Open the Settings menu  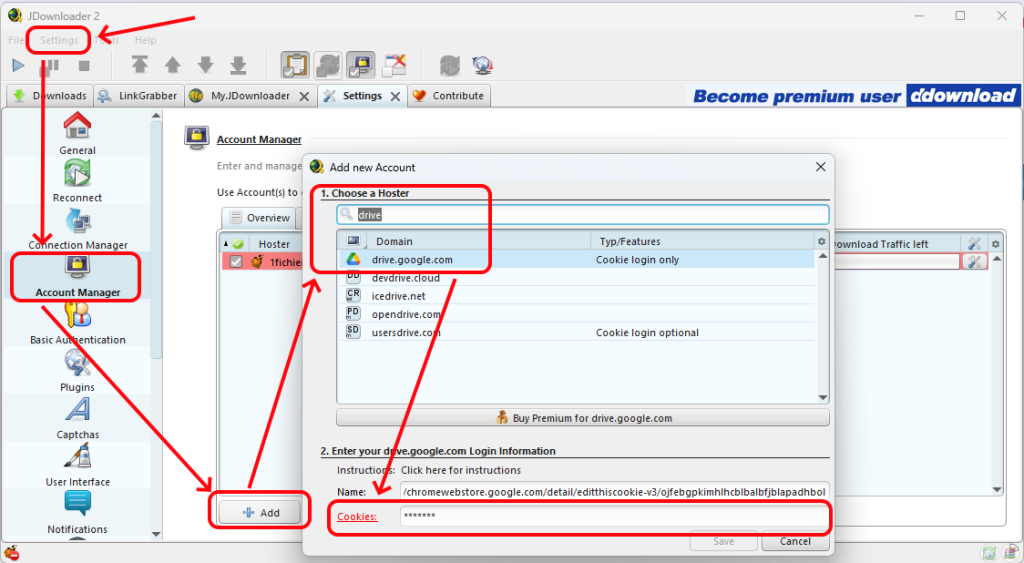(x=59, y=40)
